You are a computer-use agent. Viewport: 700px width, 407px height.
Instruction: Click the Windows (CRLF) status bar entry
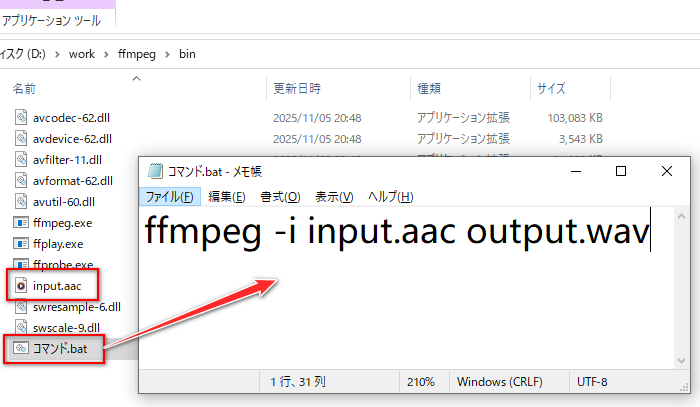point(500,382)
